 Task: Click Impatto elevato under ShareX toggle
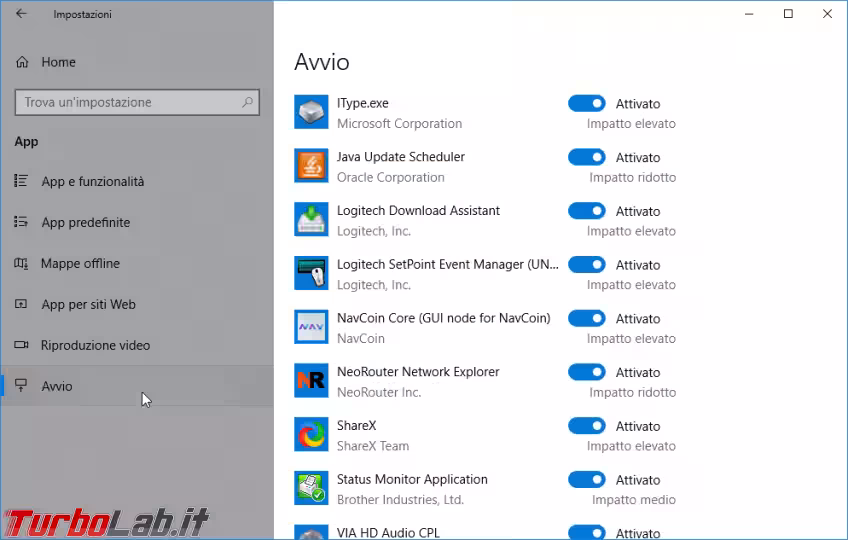pyautogui.click(x=631, y=446)
